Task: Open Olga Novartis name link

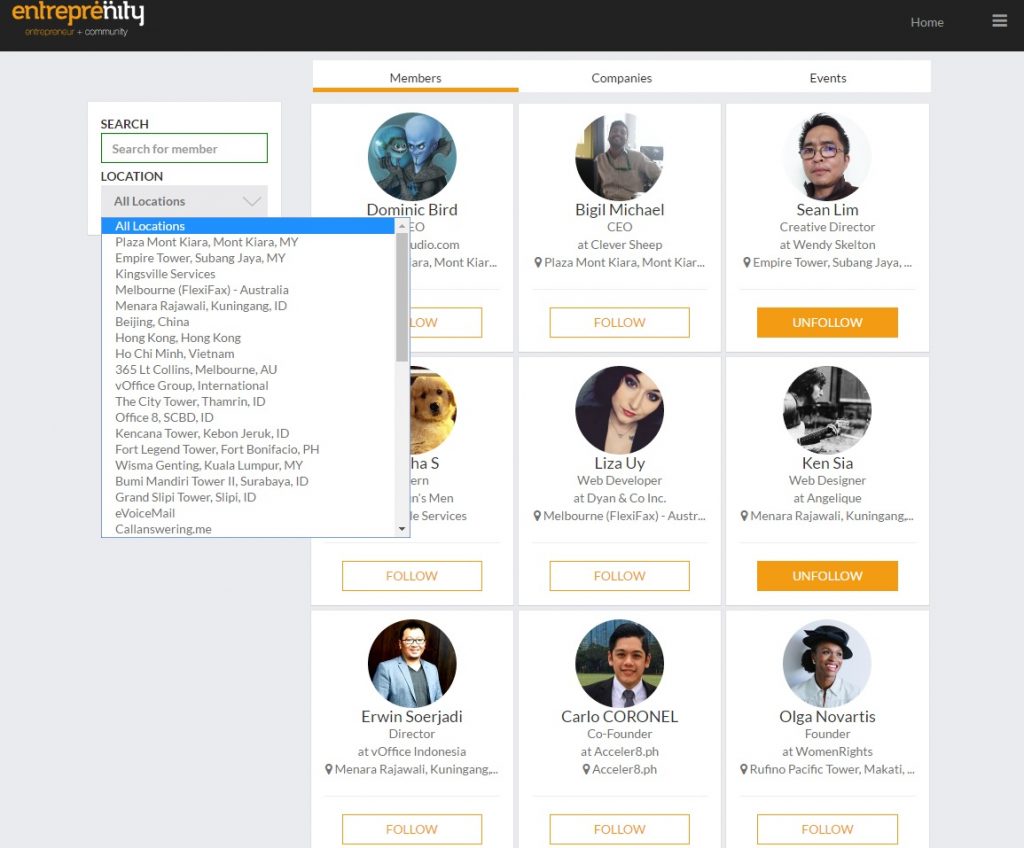Action: pos(827,717)
